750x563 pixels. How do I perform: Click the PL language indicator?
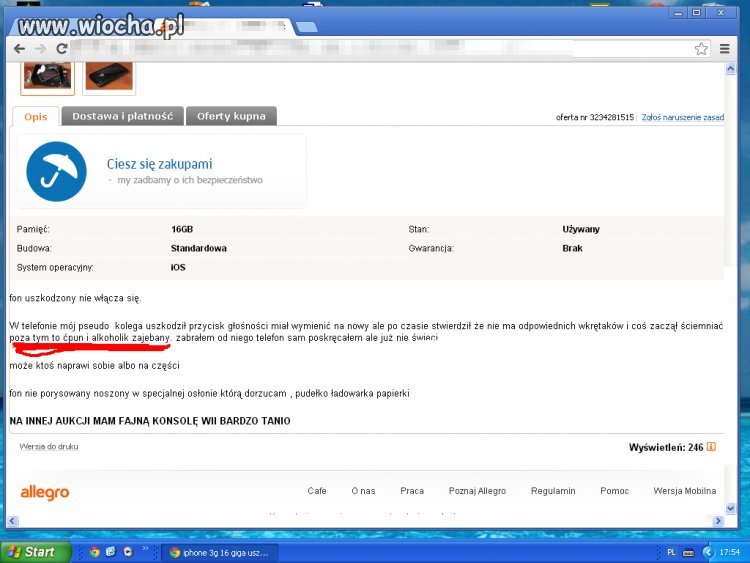point(671,552)
